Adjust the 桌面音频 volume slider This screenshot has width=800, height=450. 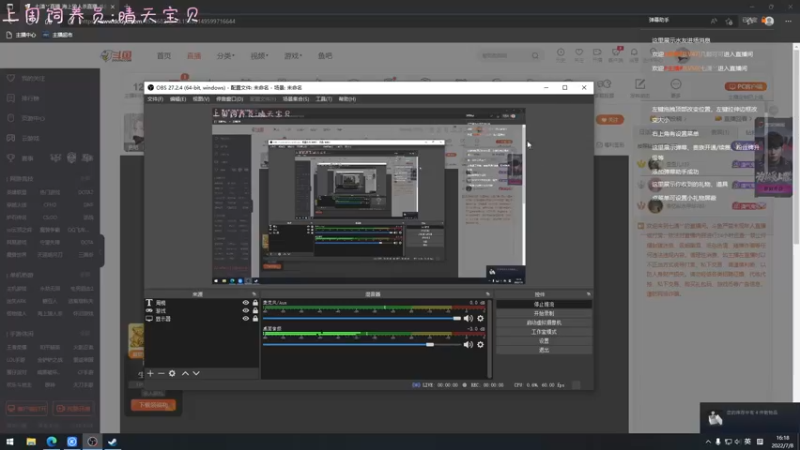(362, 344)
